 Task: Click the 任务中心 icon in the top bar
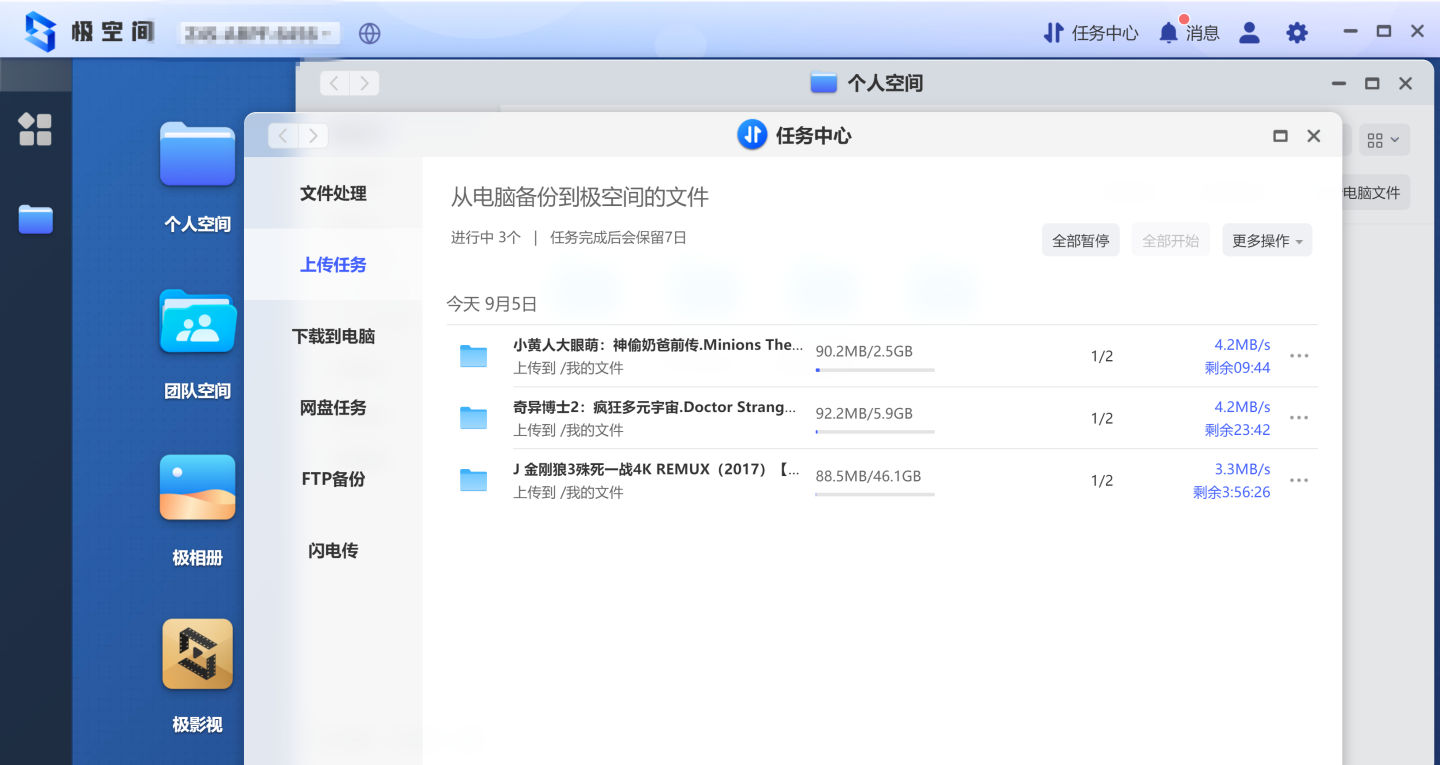point(1053,32)
